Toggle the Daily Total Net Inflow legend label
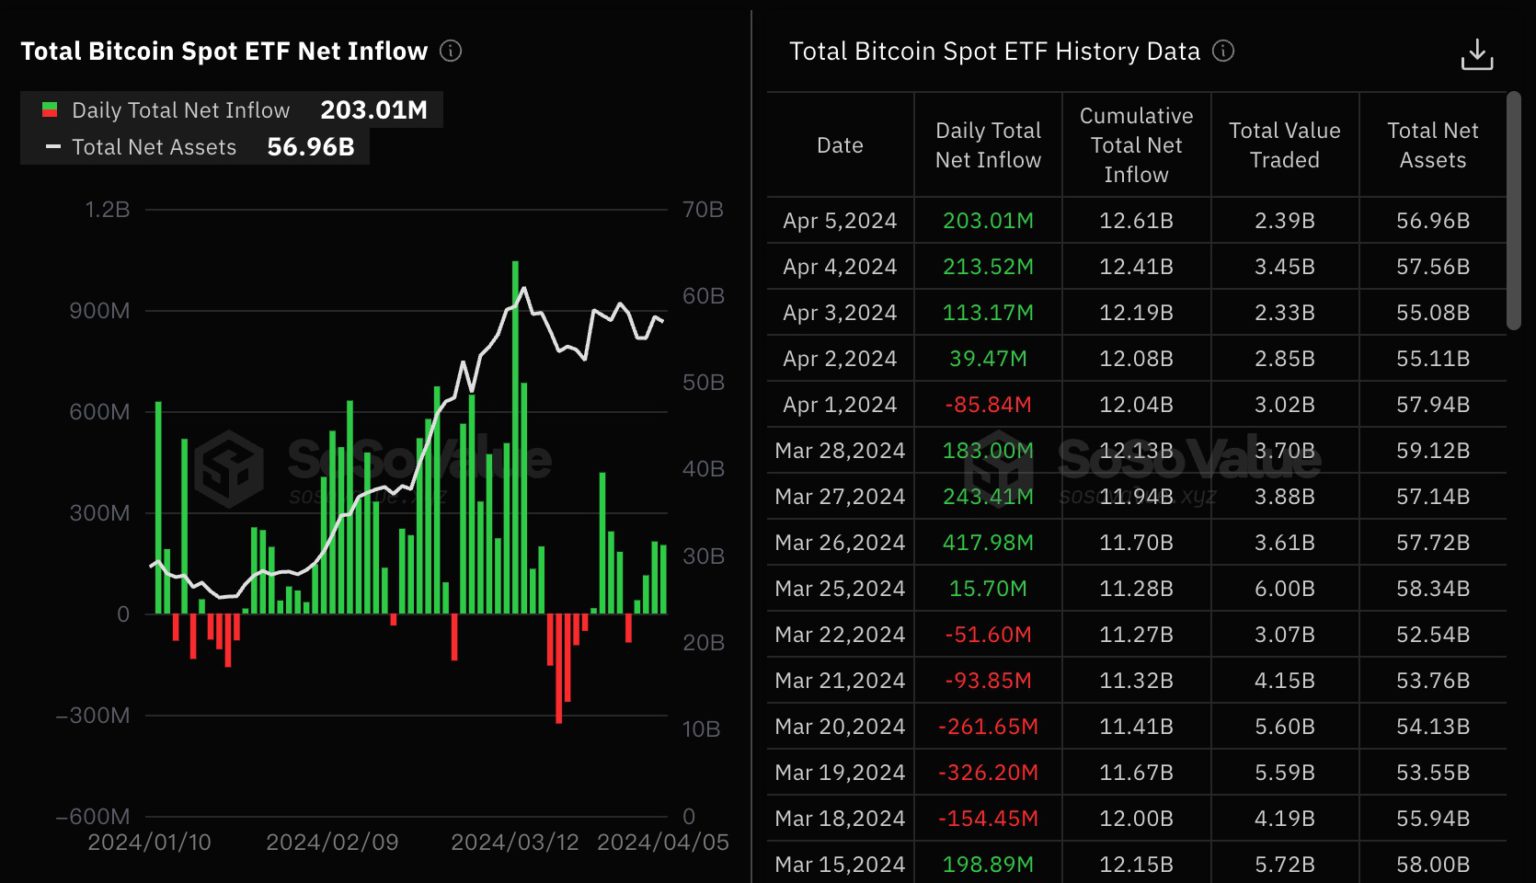Viewport: 1536px width, 883px height. (181, 110)
